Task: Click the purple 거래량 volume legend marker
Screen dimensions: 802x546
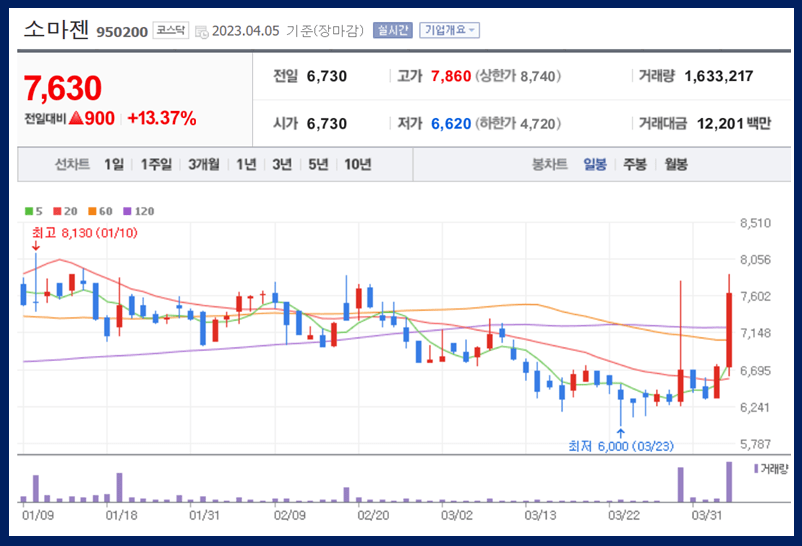Action: tap(756, 469)
